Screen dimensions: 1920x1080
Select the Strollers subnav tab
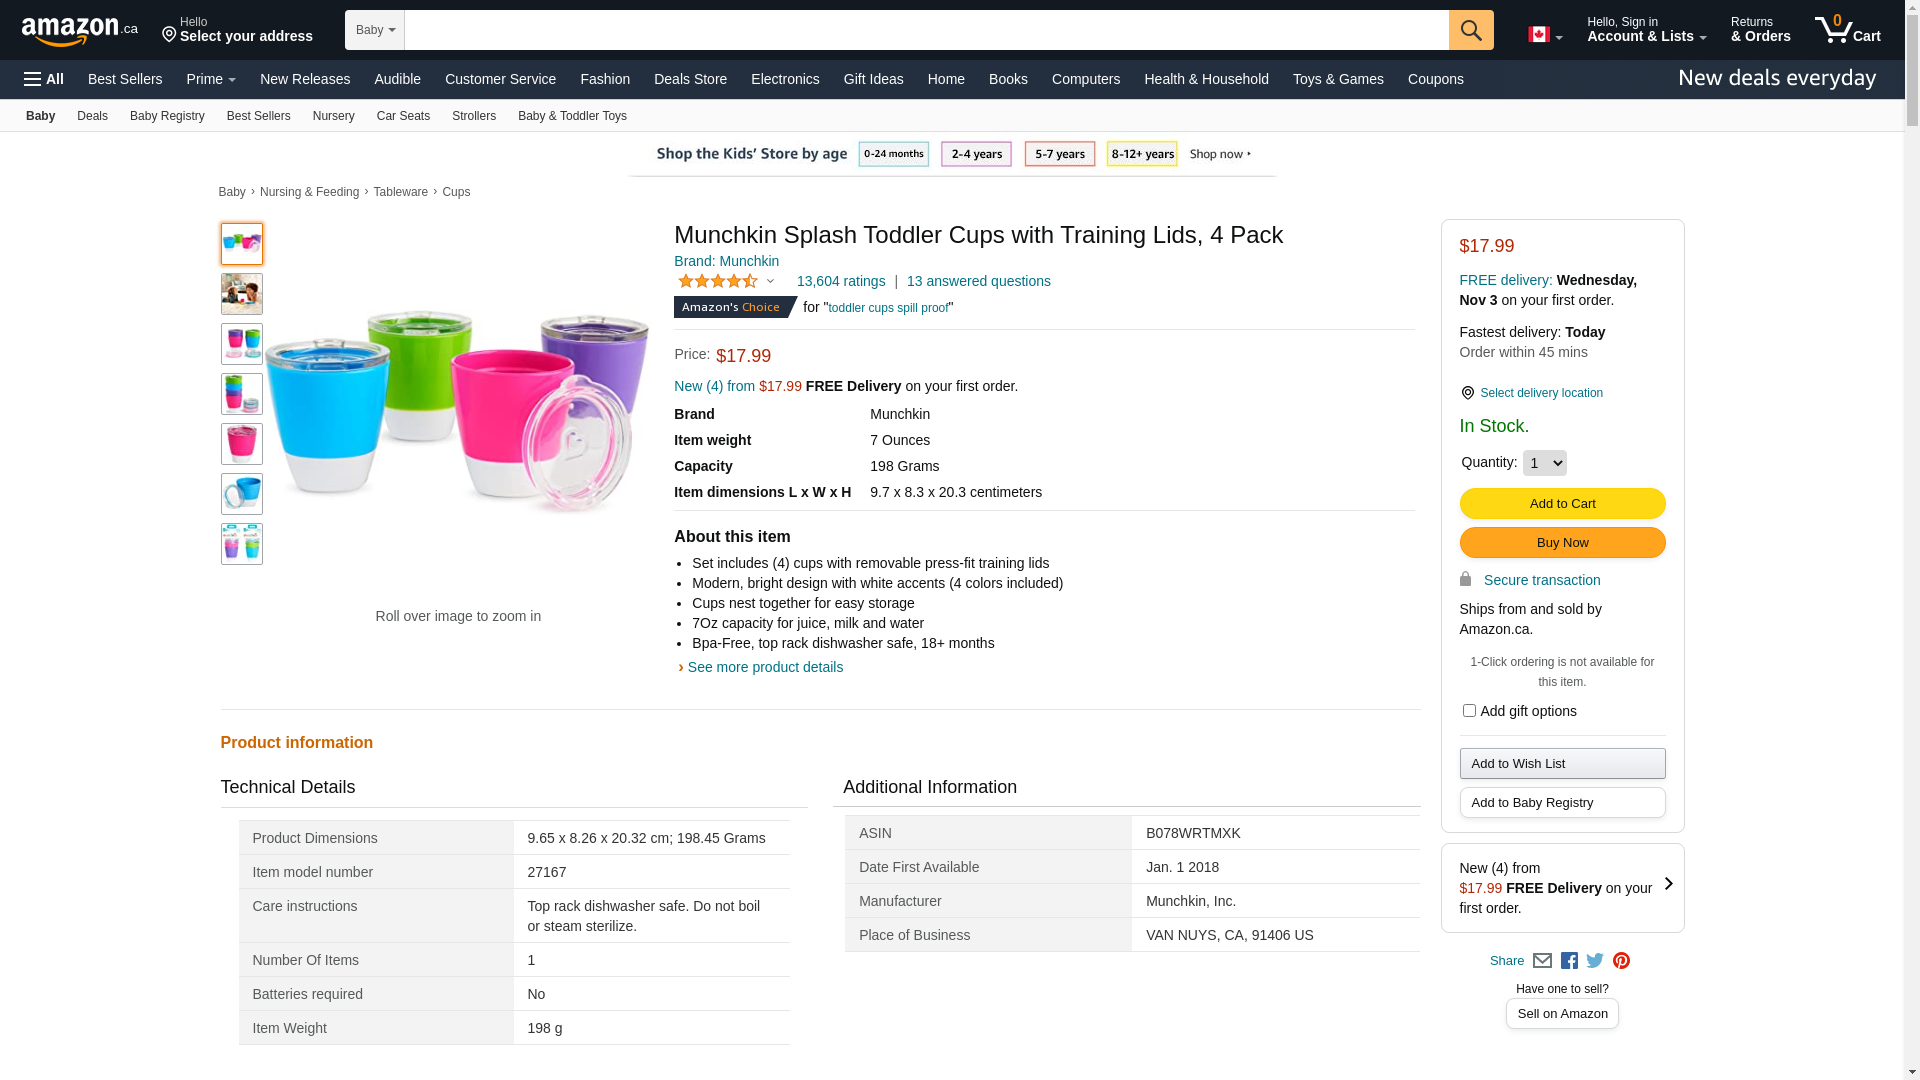[473, 116]
